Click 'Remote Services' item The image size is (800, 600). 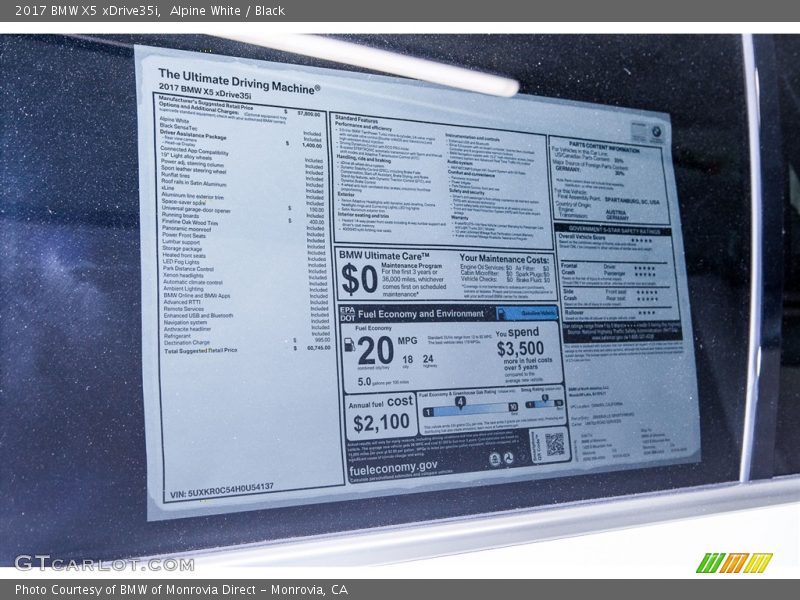click(x=184, y=309)
